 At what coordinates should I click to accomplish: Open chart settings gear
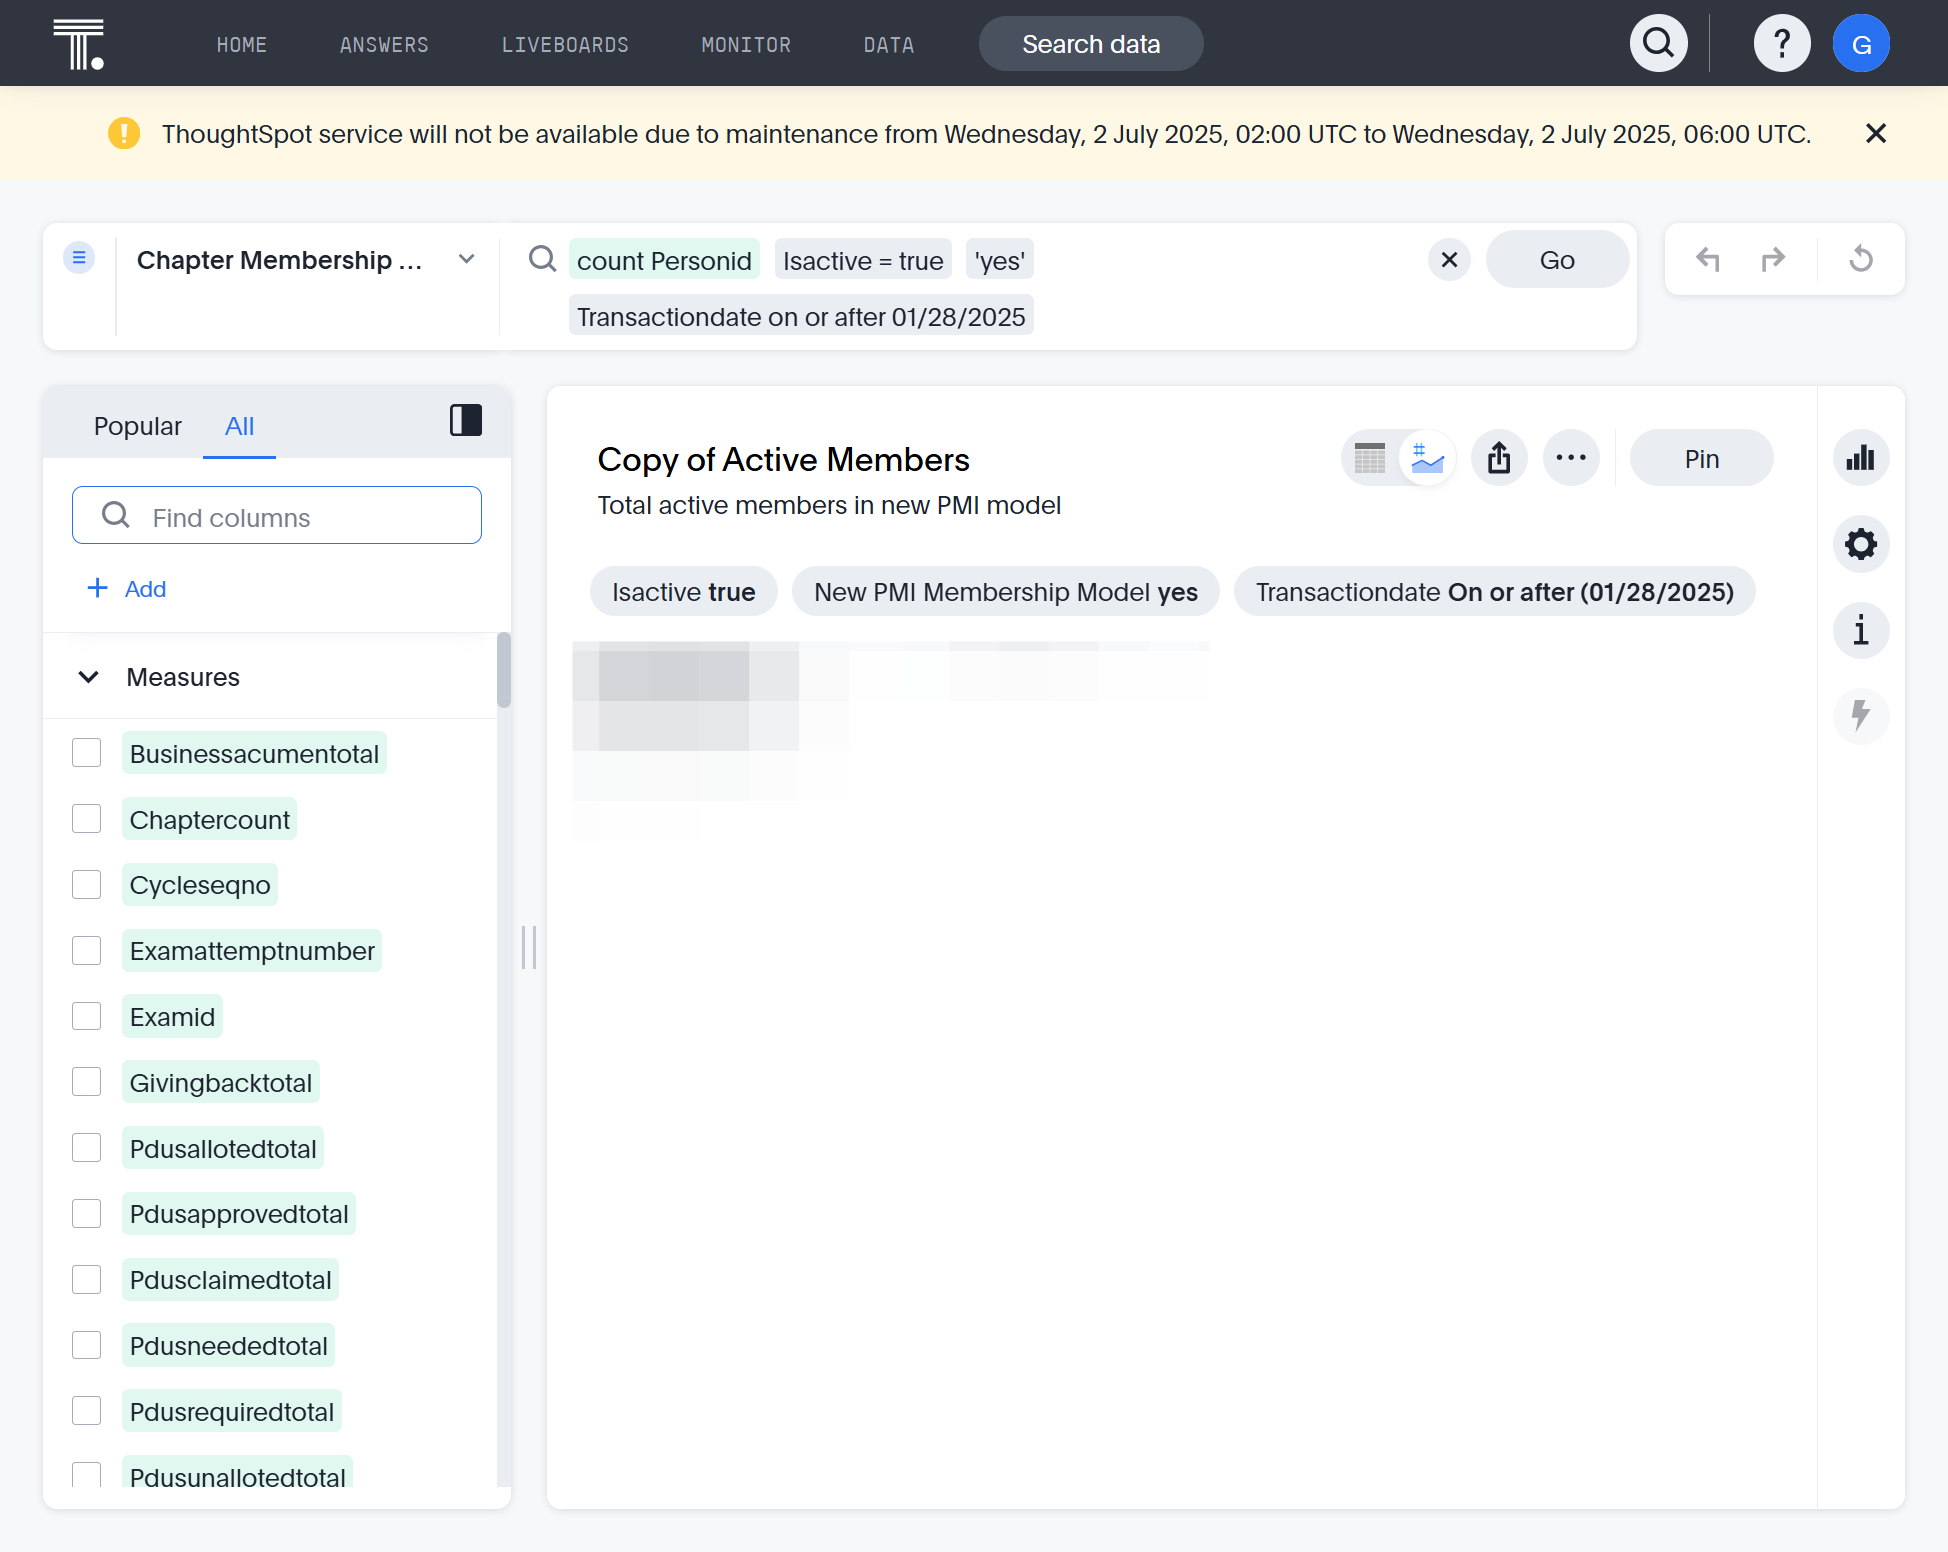1861,544
